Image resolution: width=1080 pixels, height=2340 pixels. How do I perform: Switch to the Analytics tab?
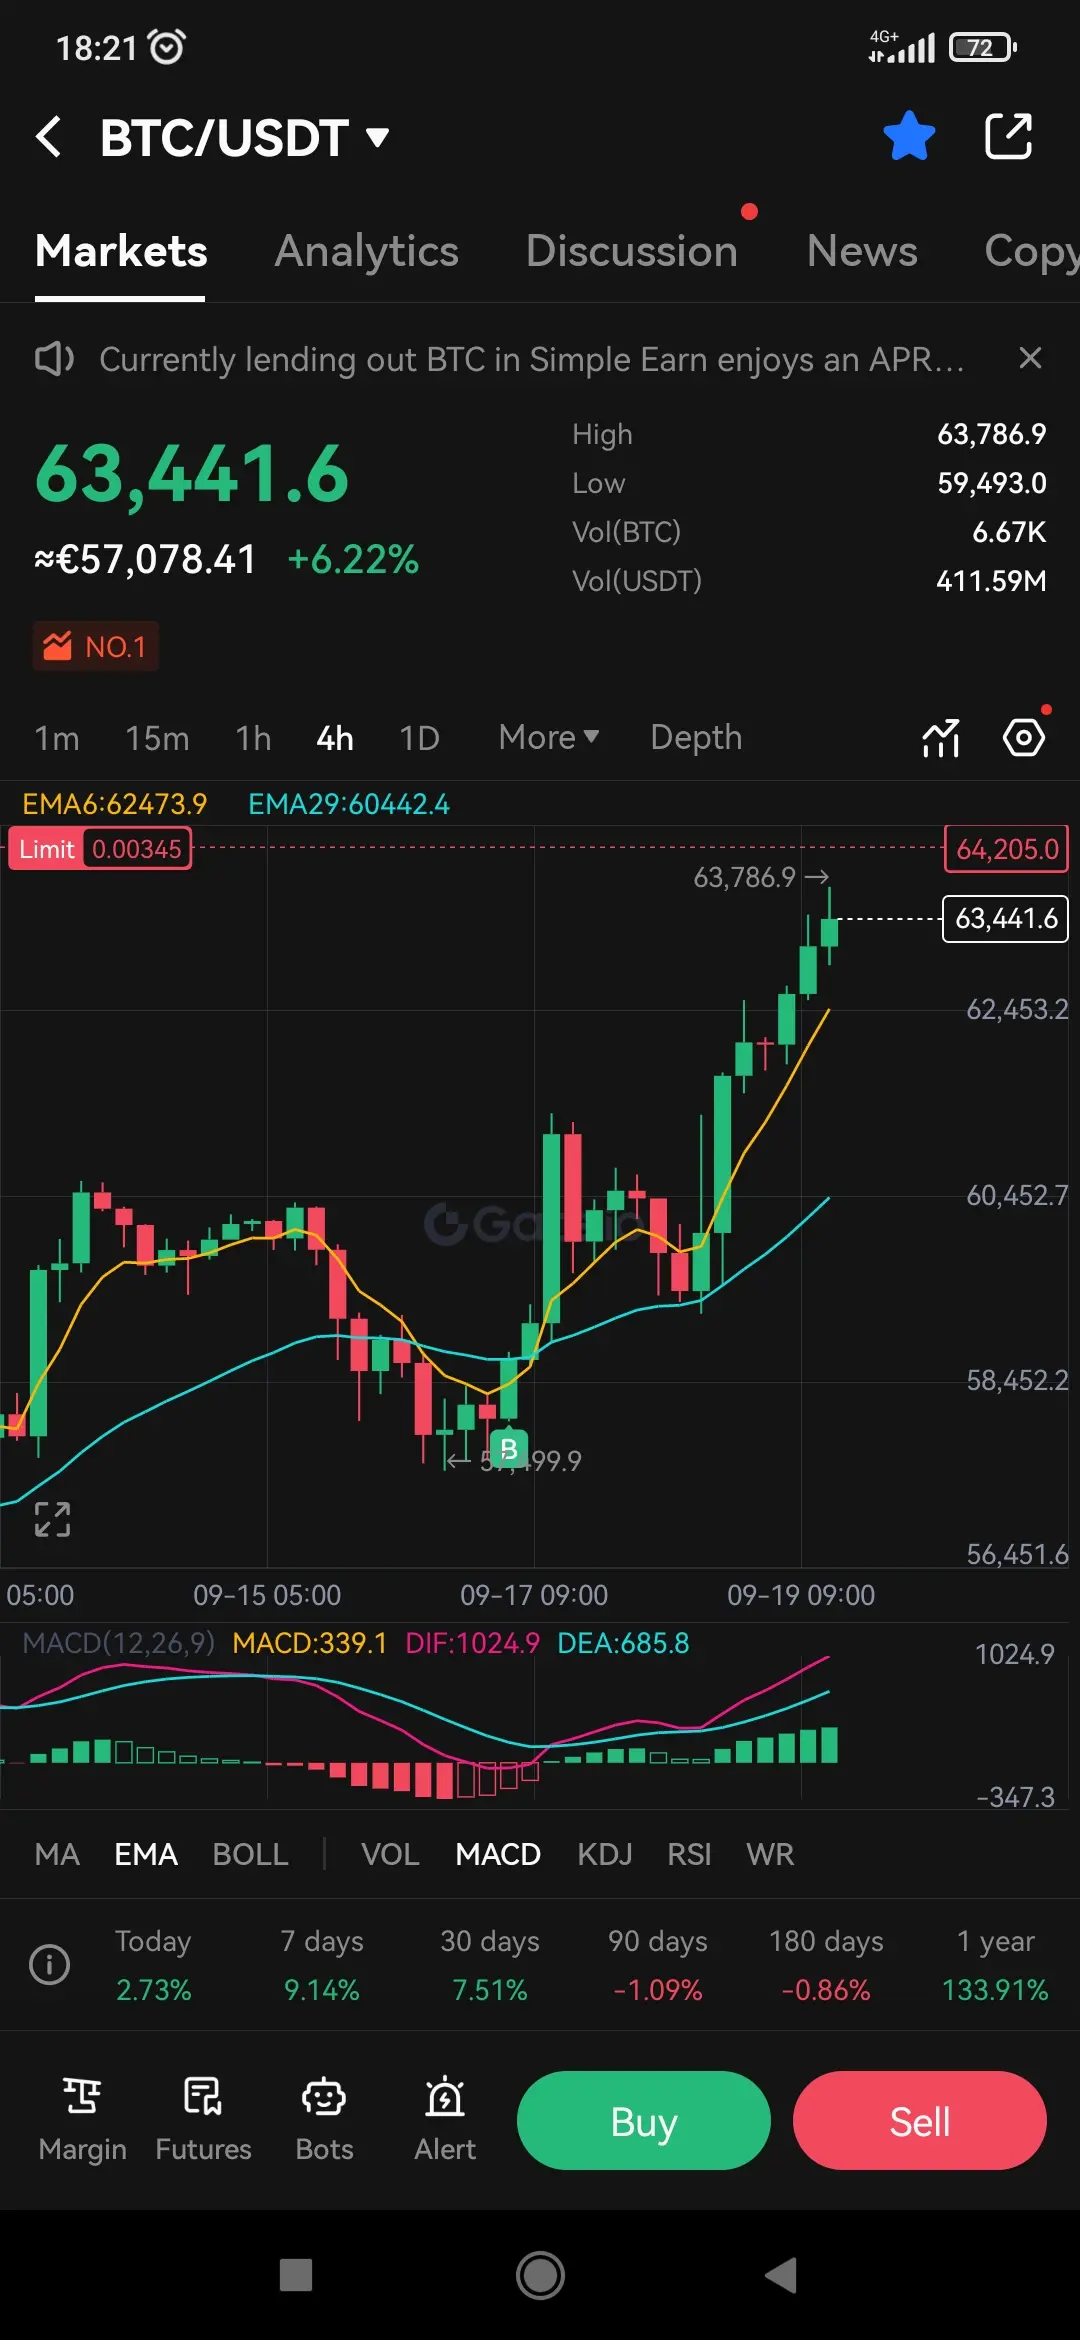367,251
